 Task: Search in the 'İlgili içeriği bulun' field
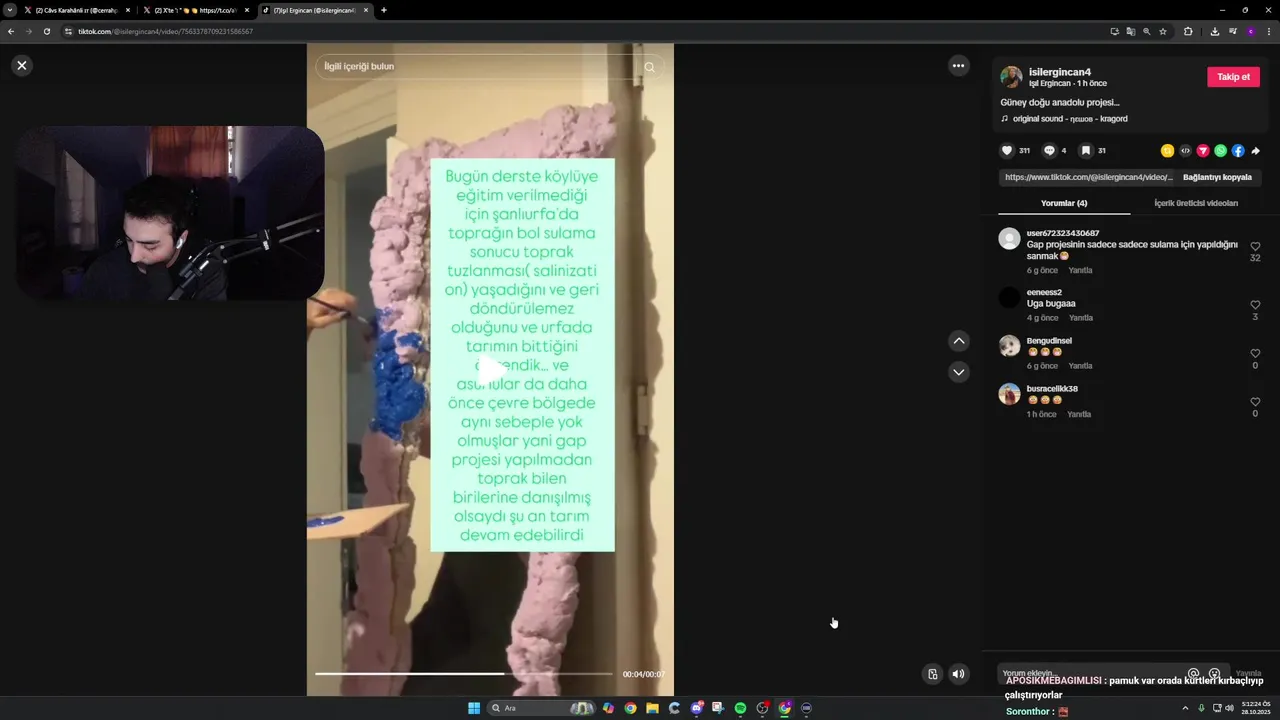[x=475, y=66]
